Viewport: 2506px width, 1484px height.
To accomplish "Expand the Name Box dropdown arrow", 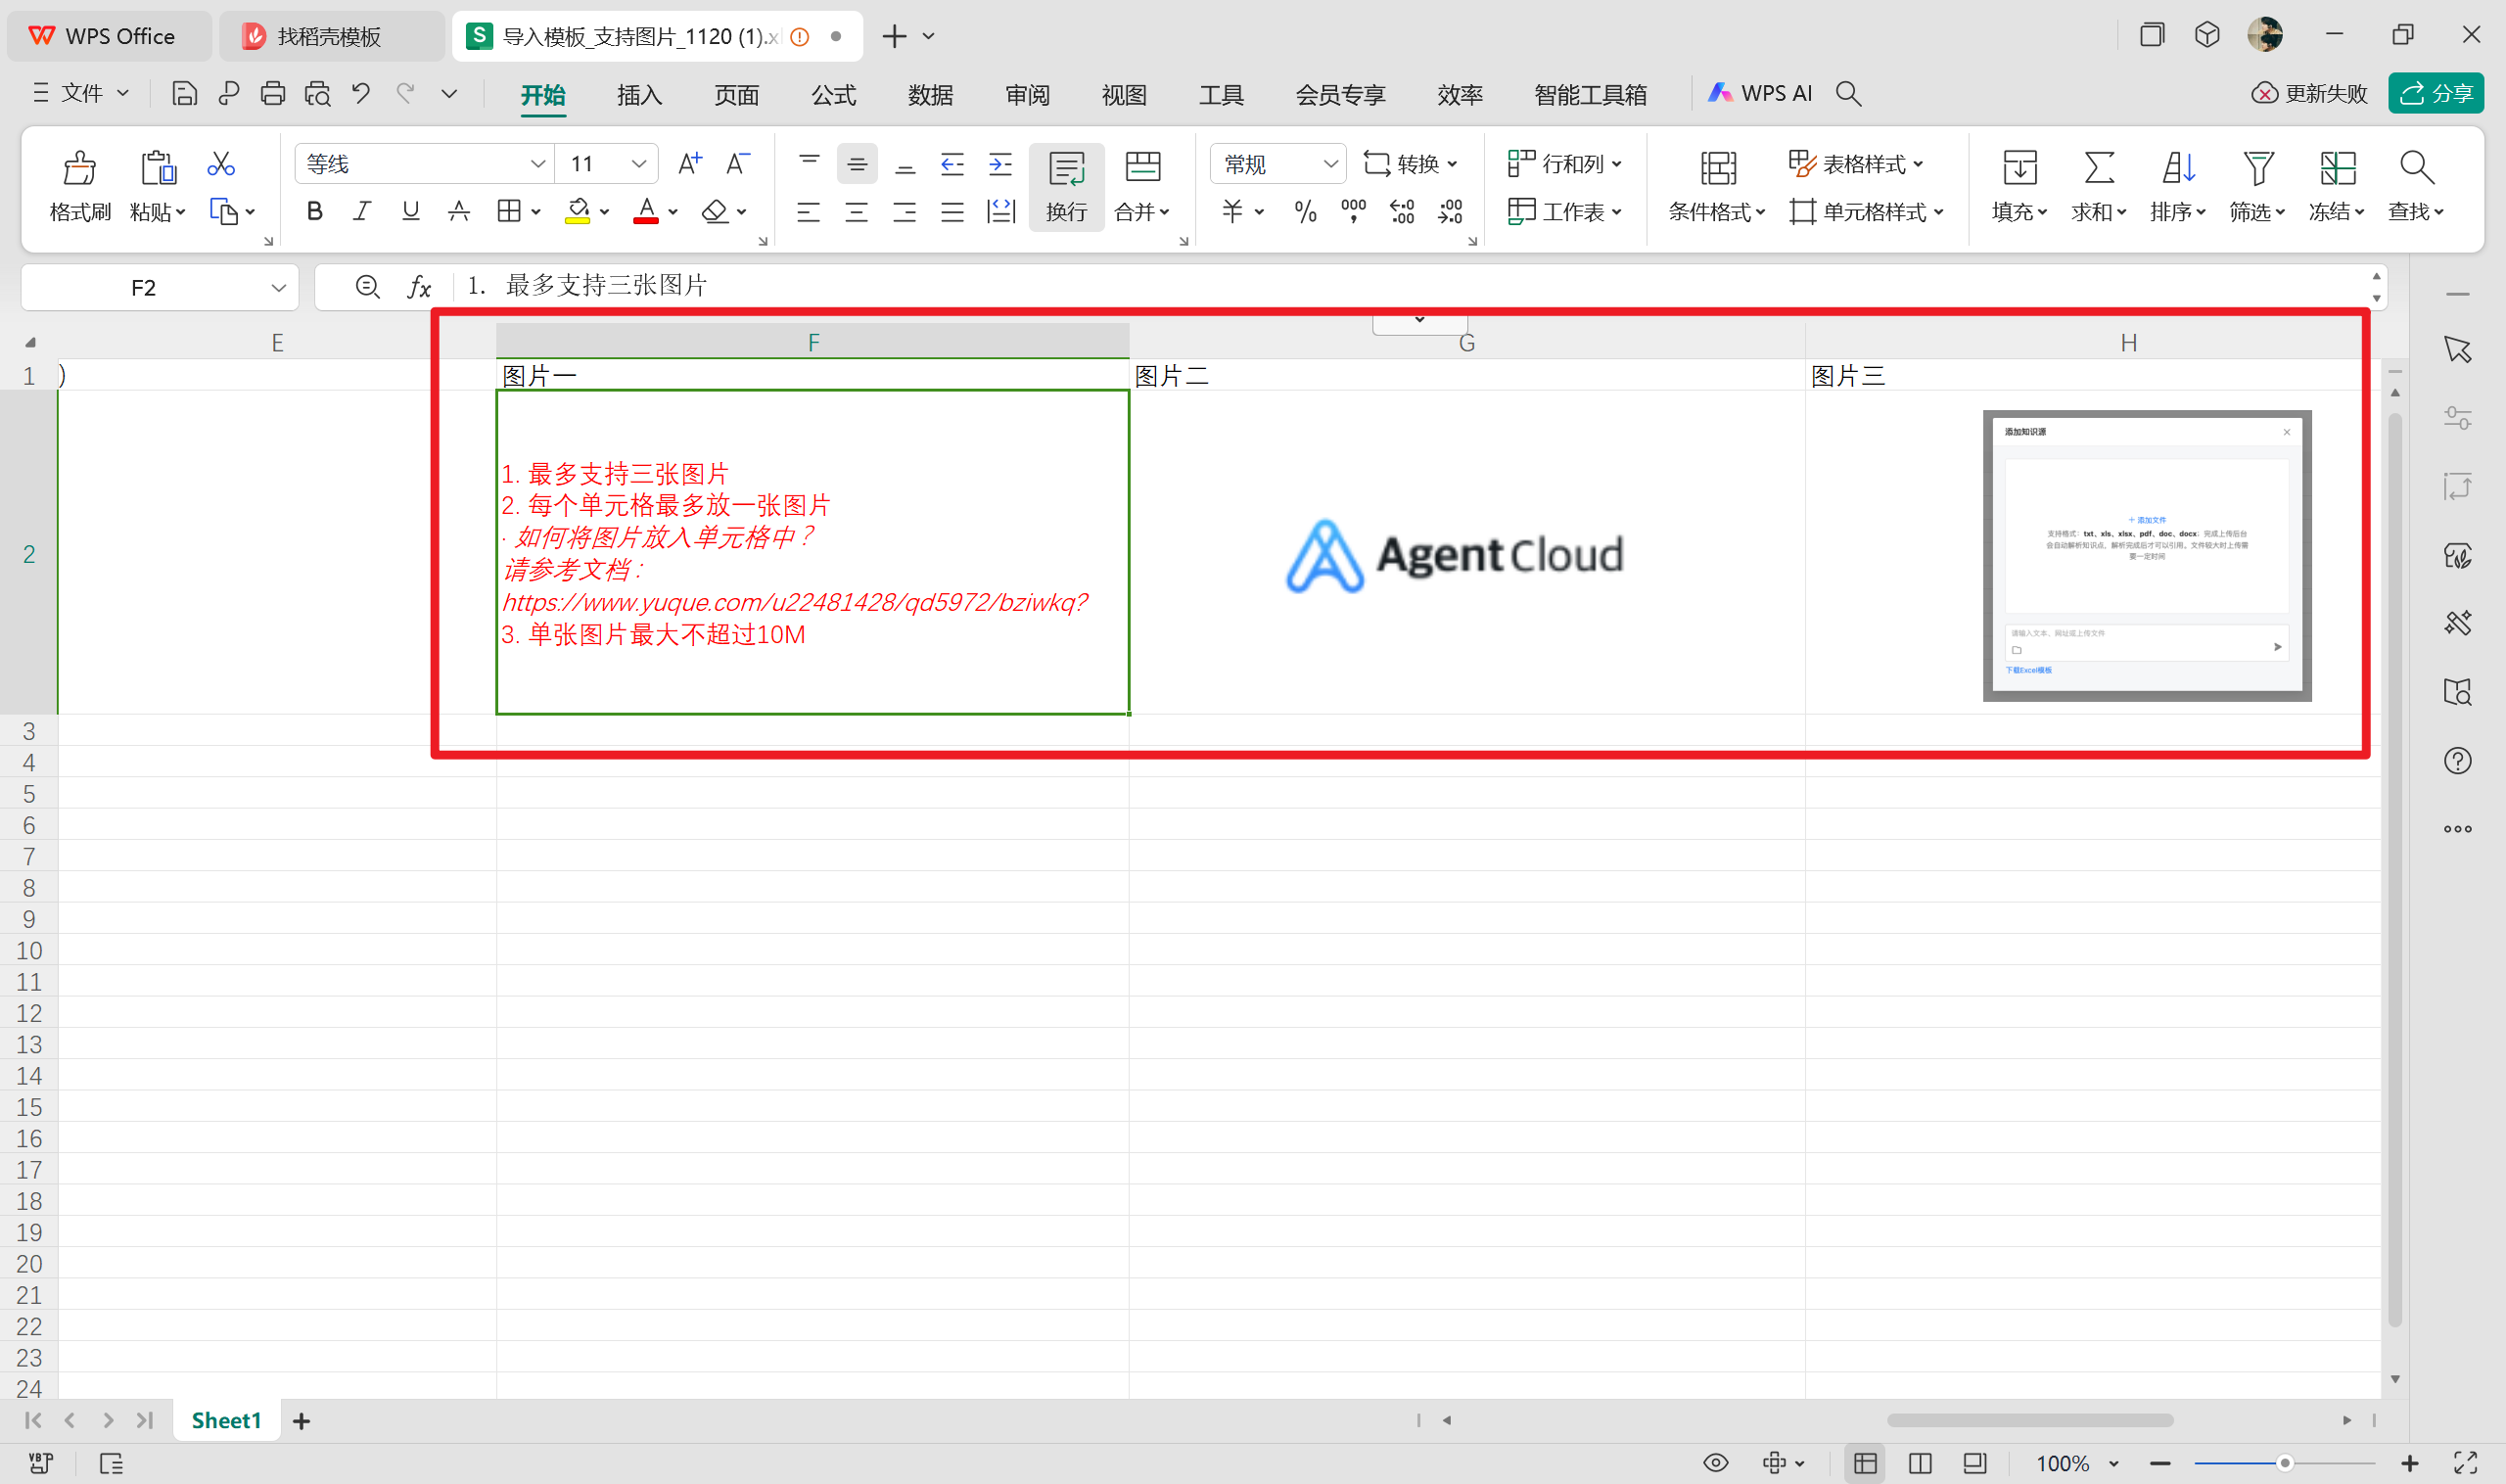I will [x=278, y=288].
